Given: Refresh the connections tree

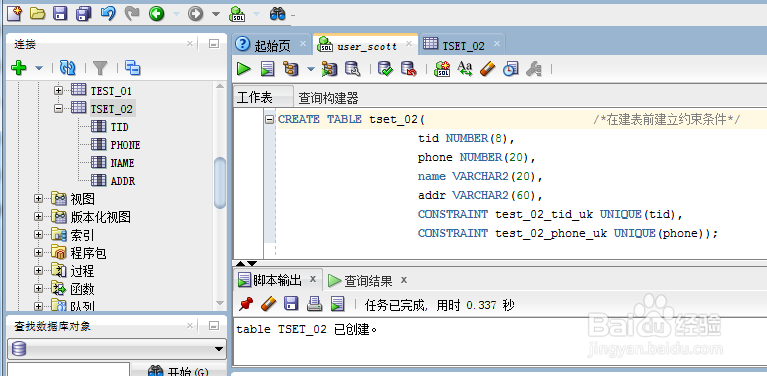Looking at the screenshot, I should (x=67, y=68).
